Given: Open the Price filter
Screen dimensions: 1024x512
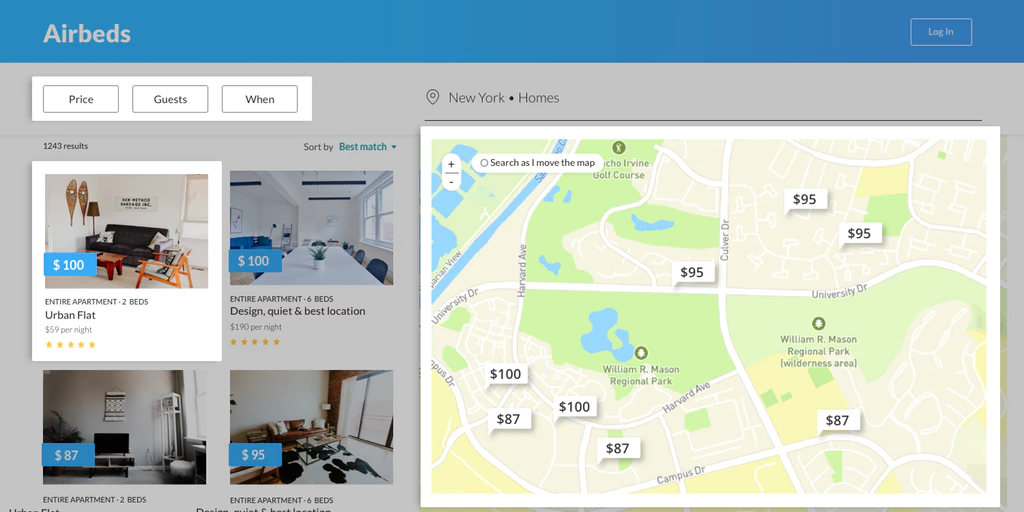Looking at the screenshot, I should [x=81, y=99].
